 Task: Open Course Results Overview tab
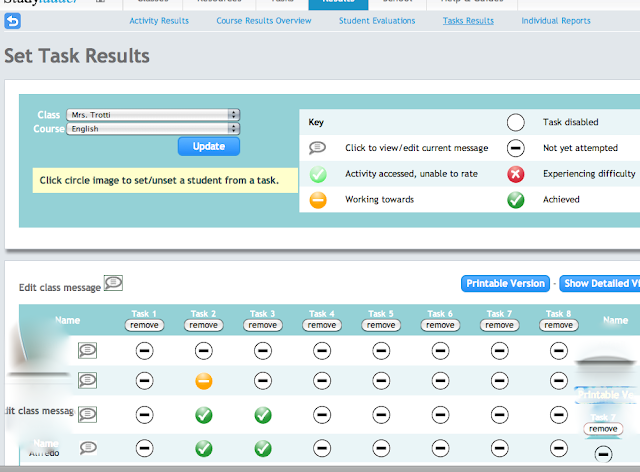(x=264, y=21)
